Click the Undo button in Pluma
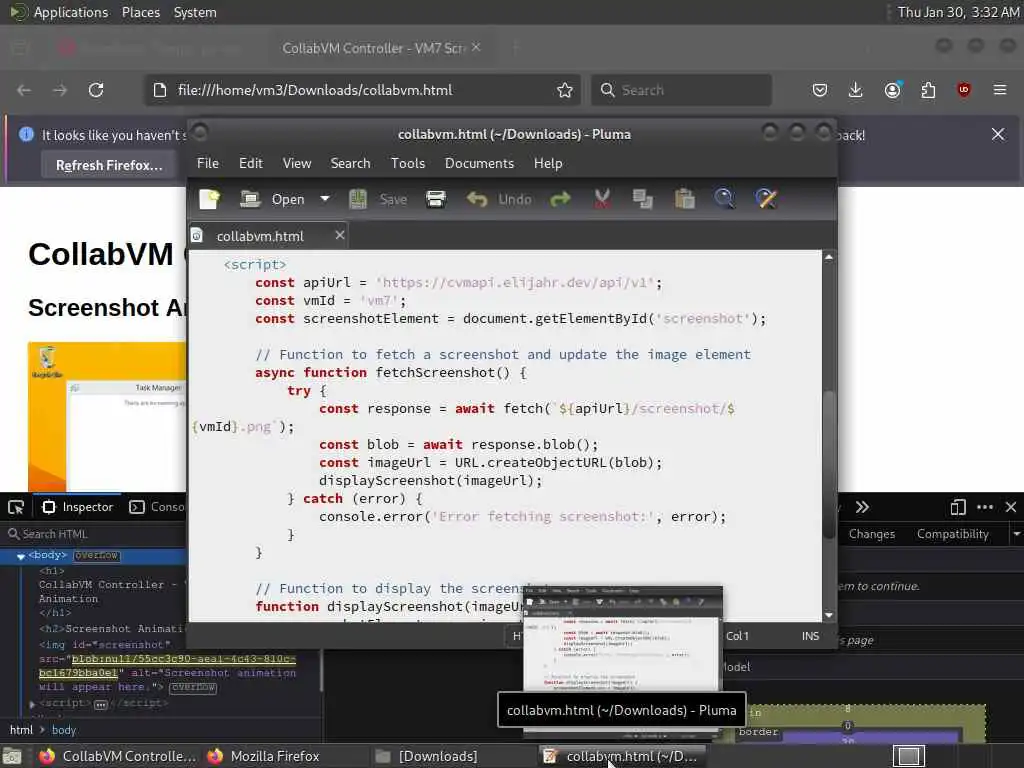 [500, 199]
